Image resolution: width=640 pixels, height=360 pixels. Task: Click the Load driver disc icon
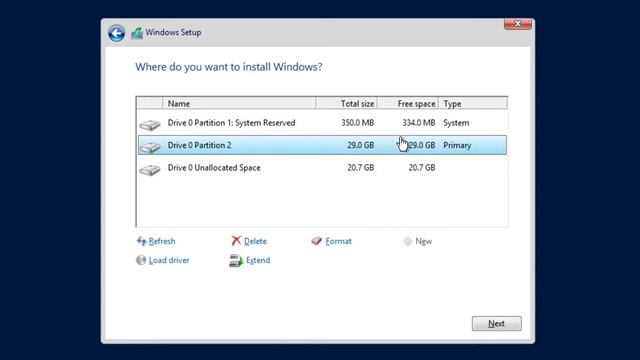[141, 260]
